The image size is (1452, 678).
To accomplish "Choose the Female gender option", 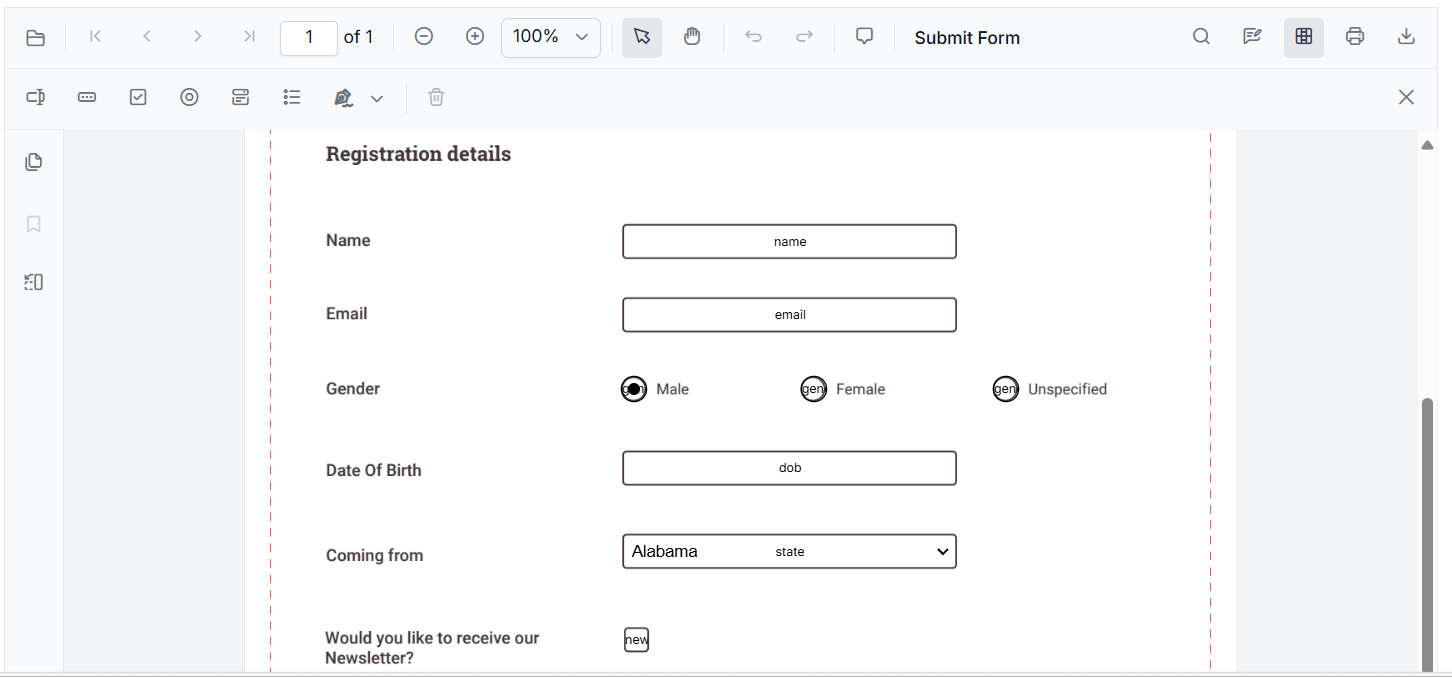I will pyautogui.click(x=813, y=389).
